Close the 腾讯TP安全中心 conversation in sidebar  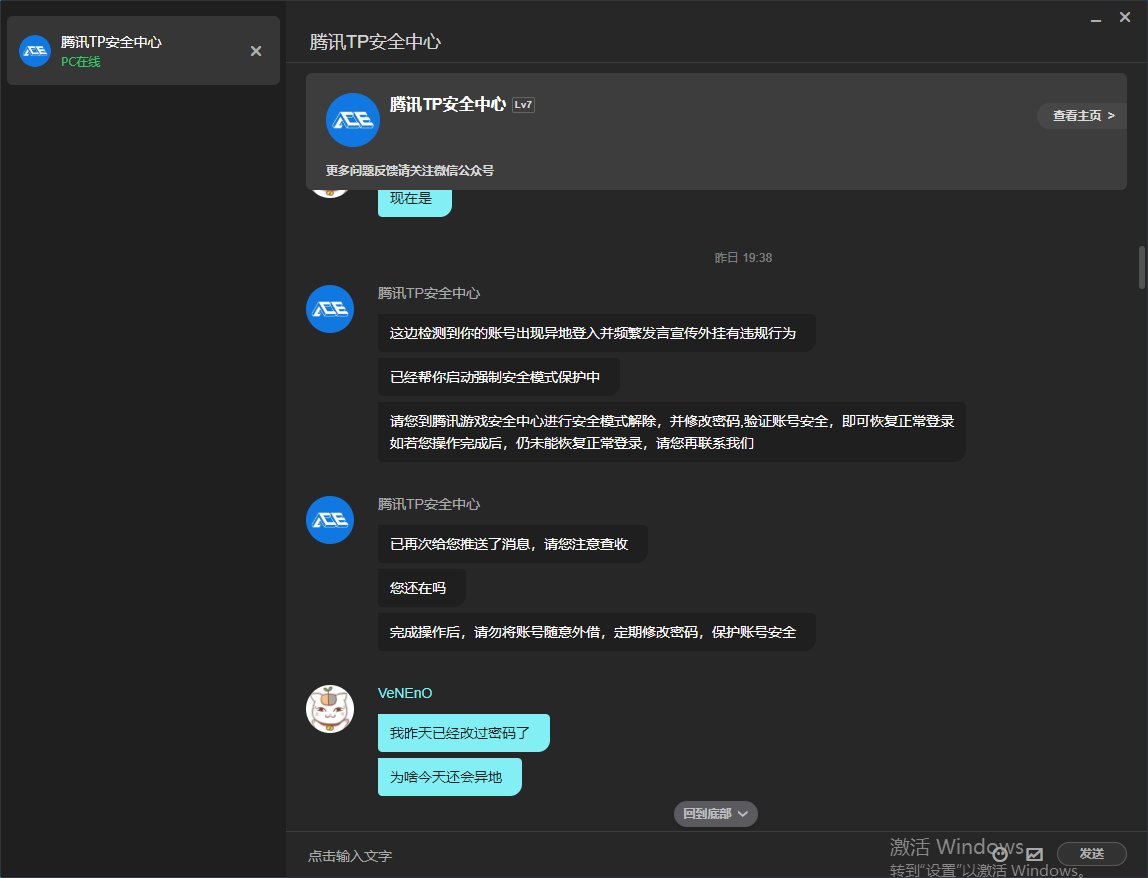256,51
